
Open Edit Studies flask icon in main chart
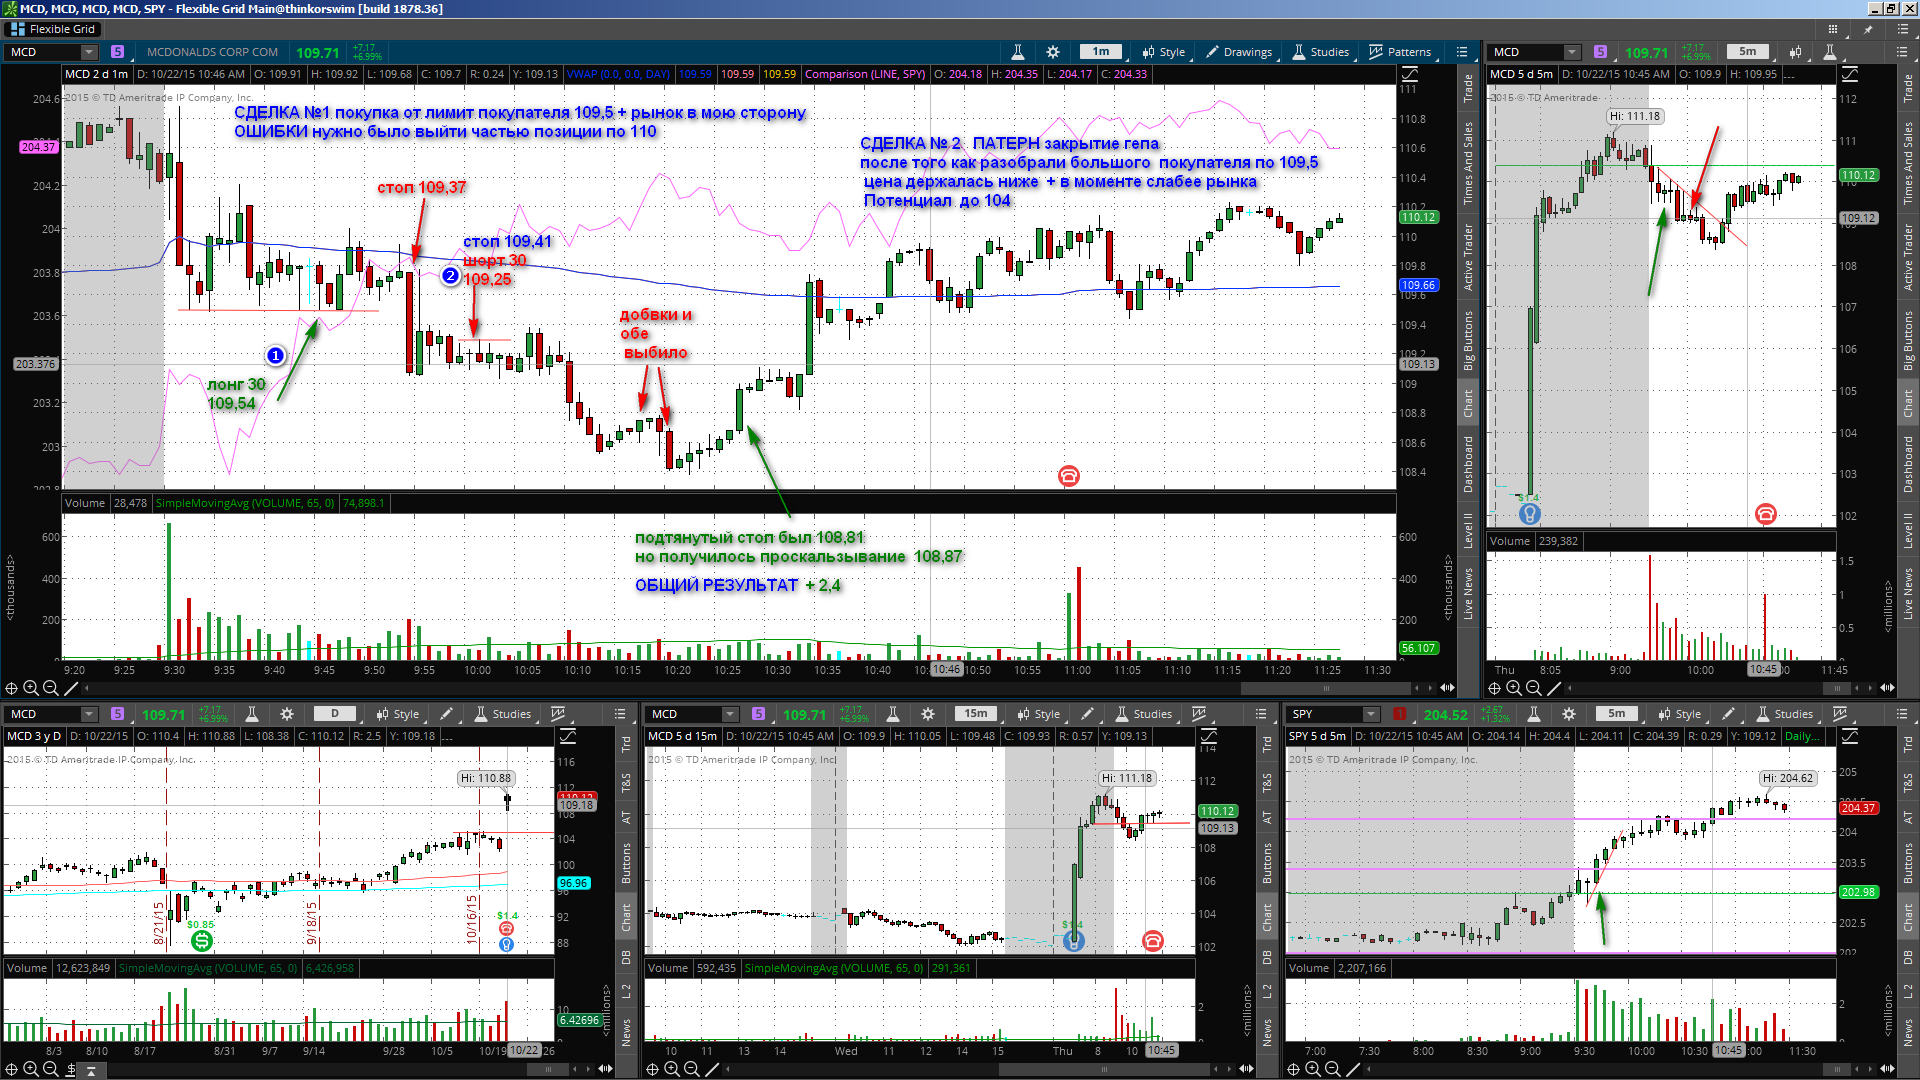[1017, 52]
